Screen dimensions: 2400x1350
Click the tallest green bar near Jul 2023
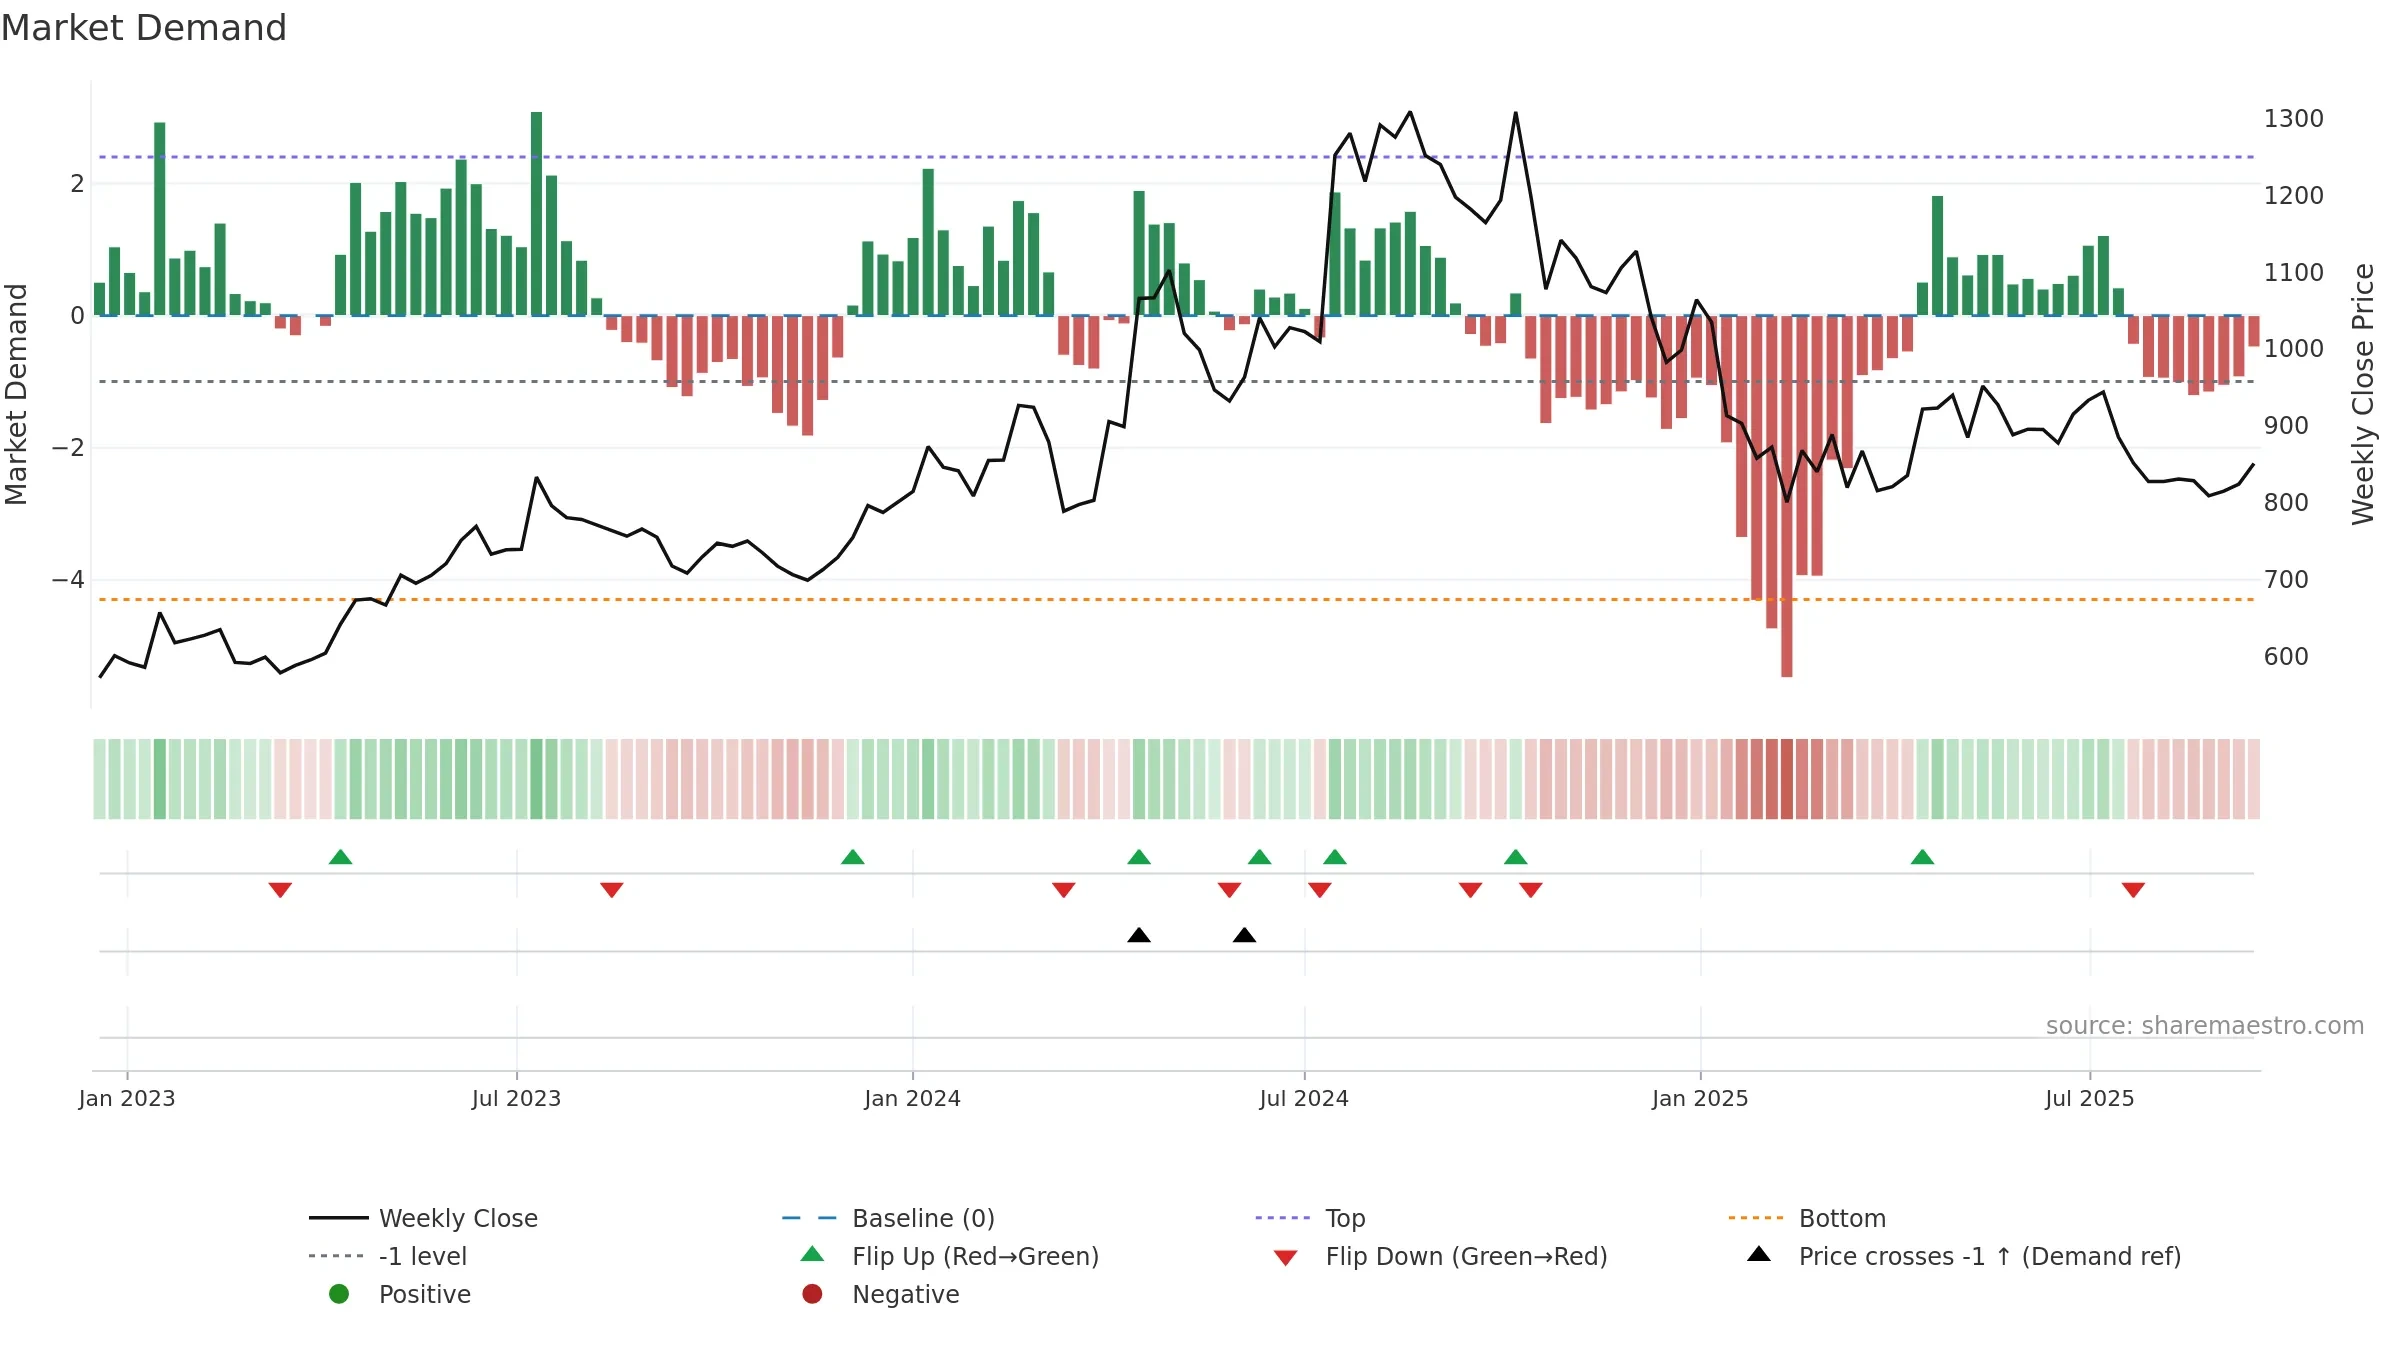(x=537, y=213)
